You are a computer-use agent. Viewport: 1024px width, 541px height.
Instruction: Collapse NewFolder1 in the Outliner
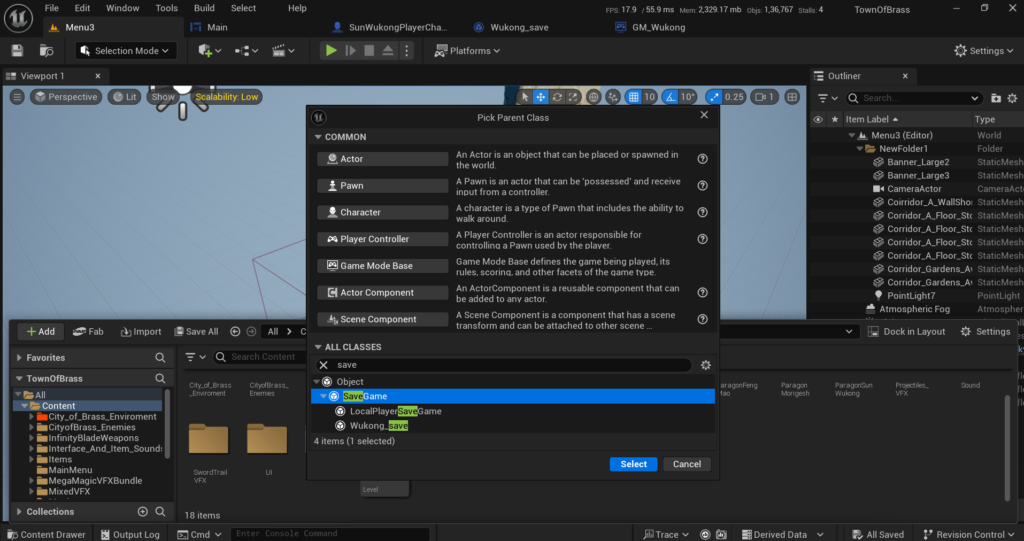coord(859,148)
